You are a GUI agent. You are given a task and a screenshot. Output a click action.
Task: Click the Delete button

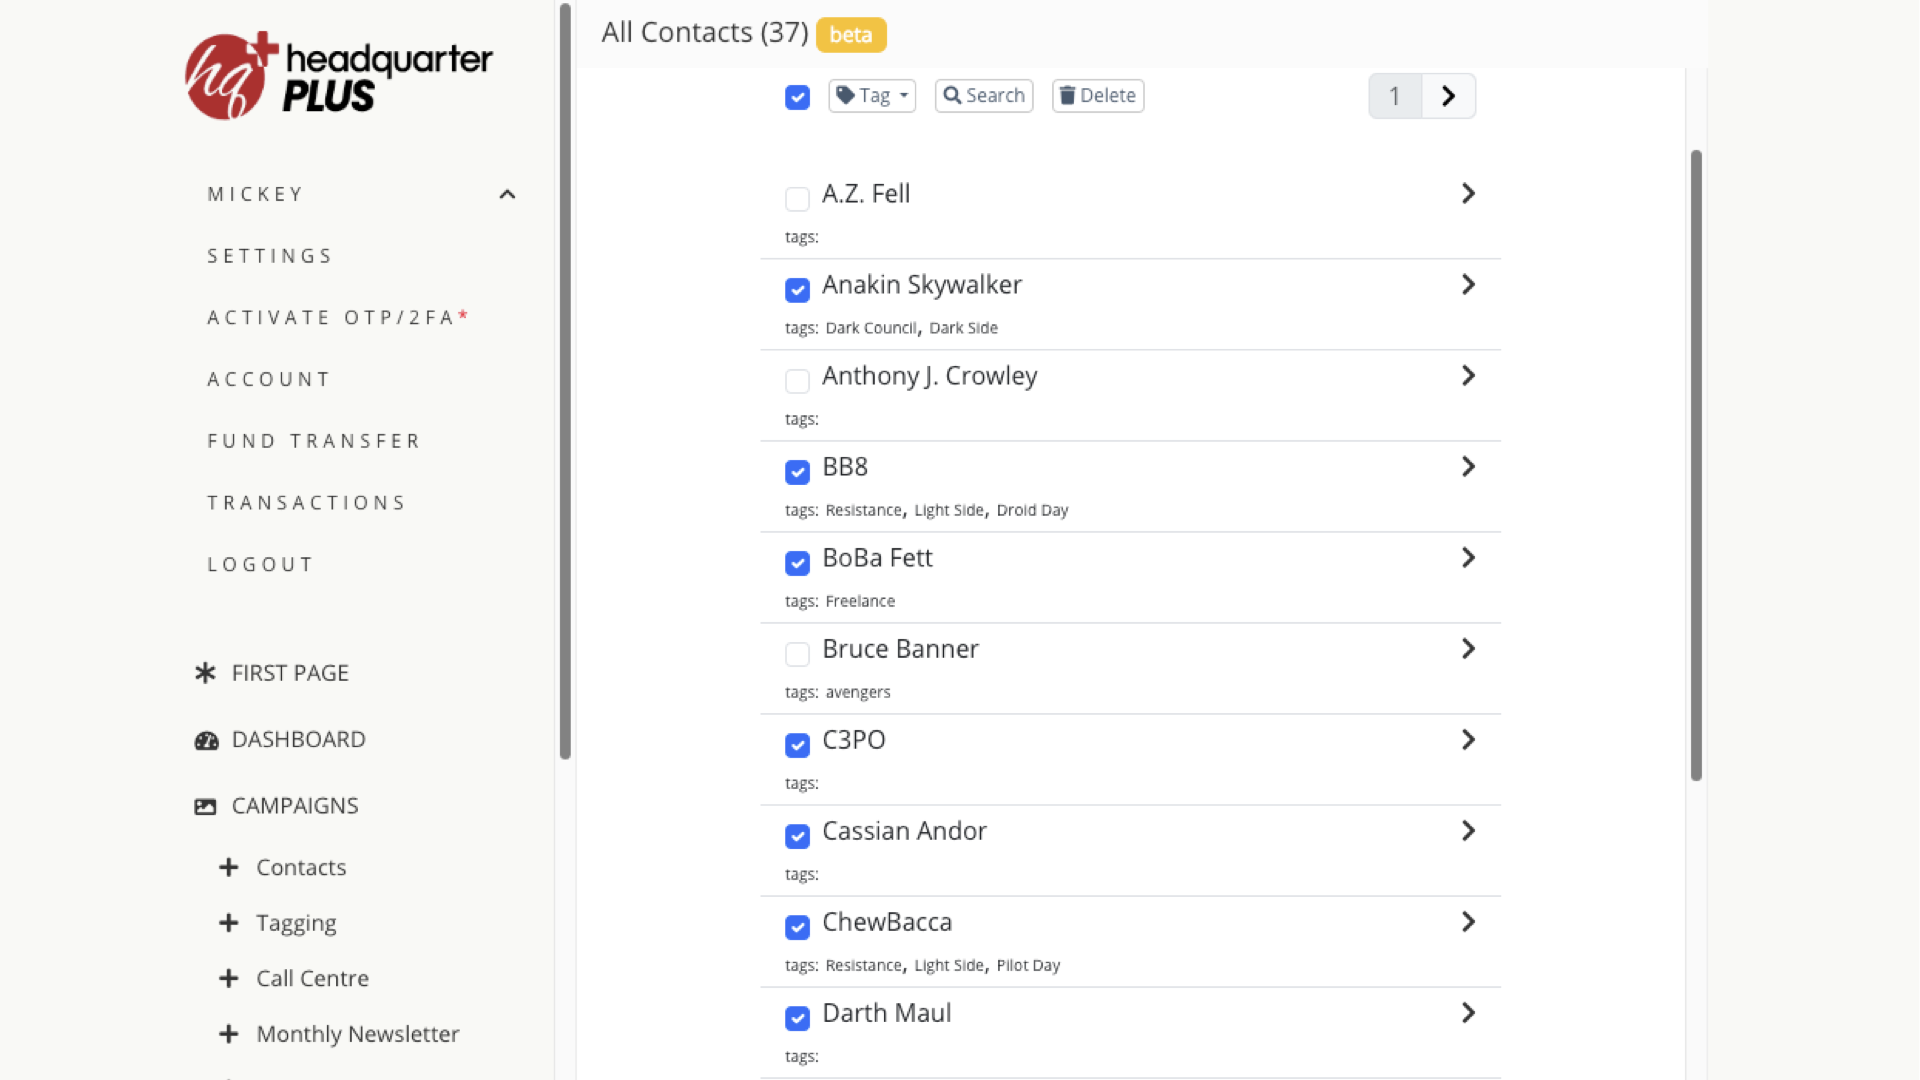1098,96
